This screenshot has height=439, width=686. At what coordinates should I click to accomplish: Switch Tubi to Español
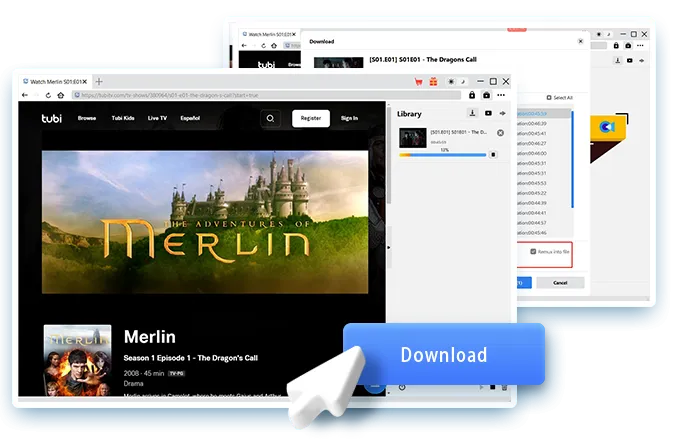[x=190, y=118]
